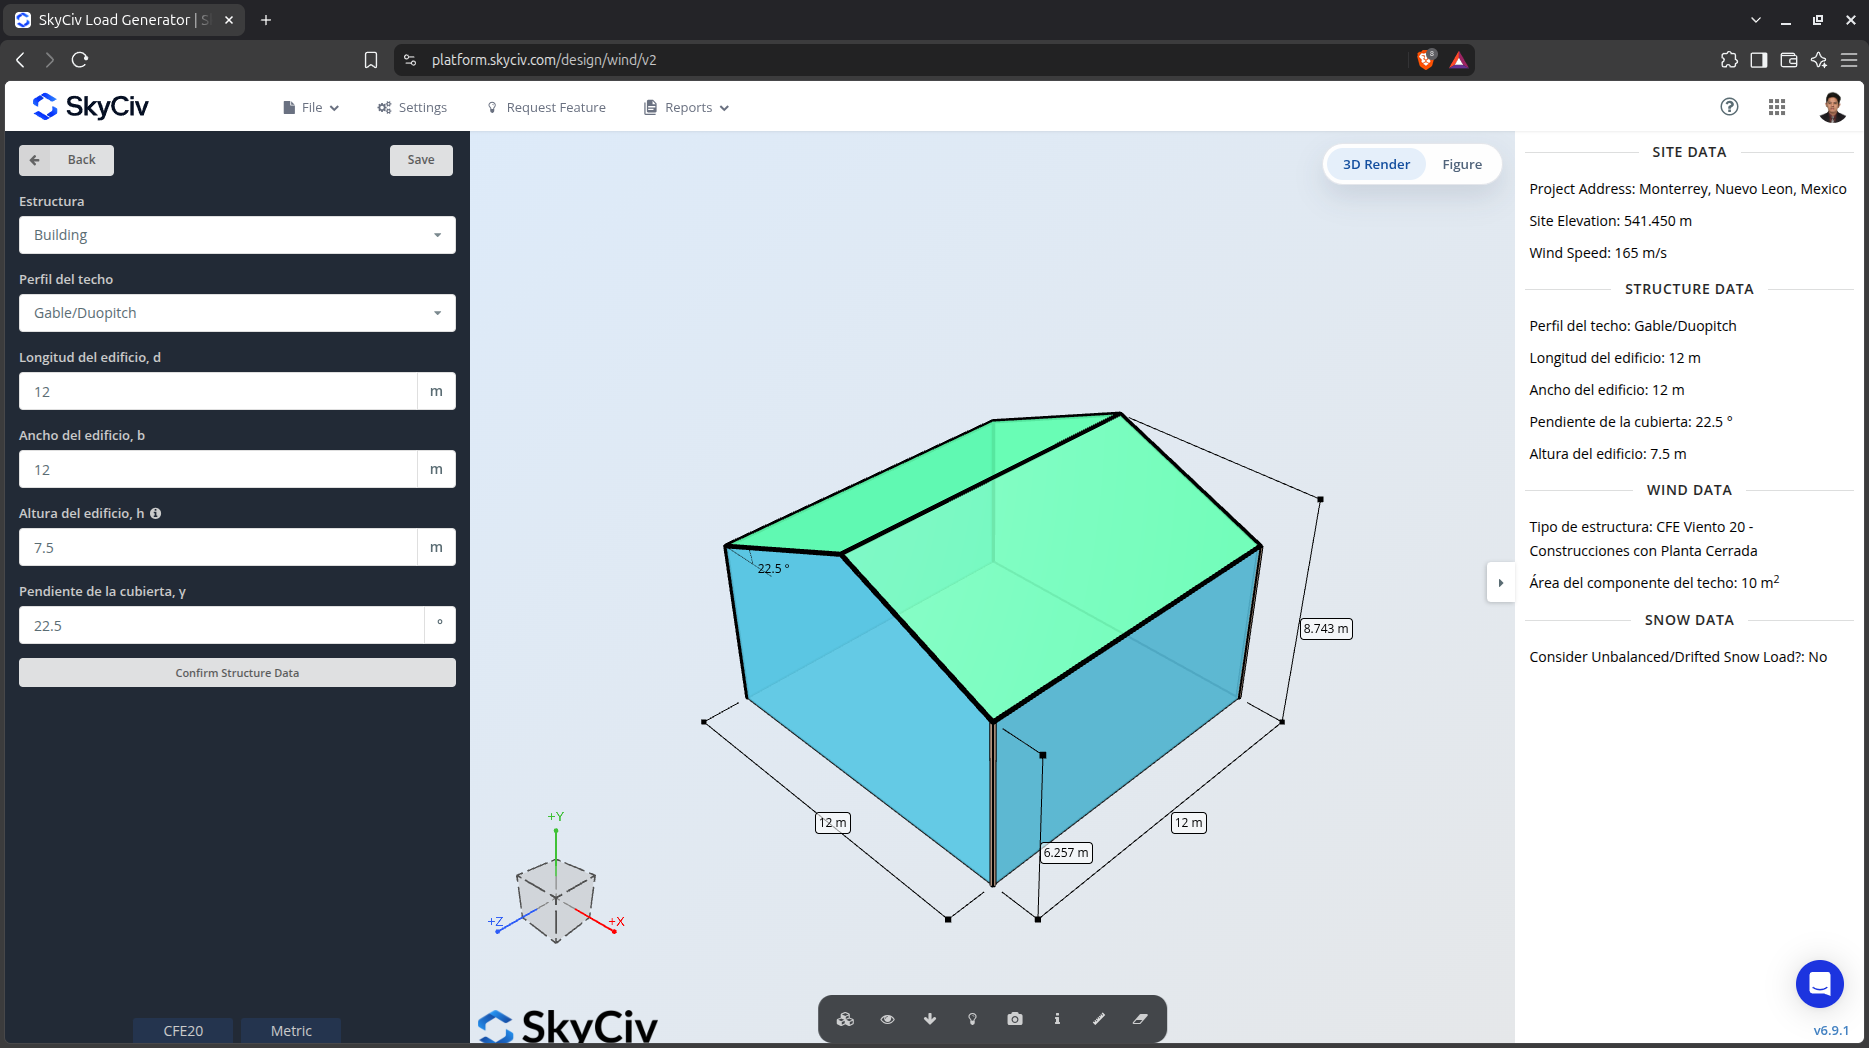Viewport: 1869px width, 1048px height.
Task: Click the Brave shields icon
Action: pos(1427,60)
